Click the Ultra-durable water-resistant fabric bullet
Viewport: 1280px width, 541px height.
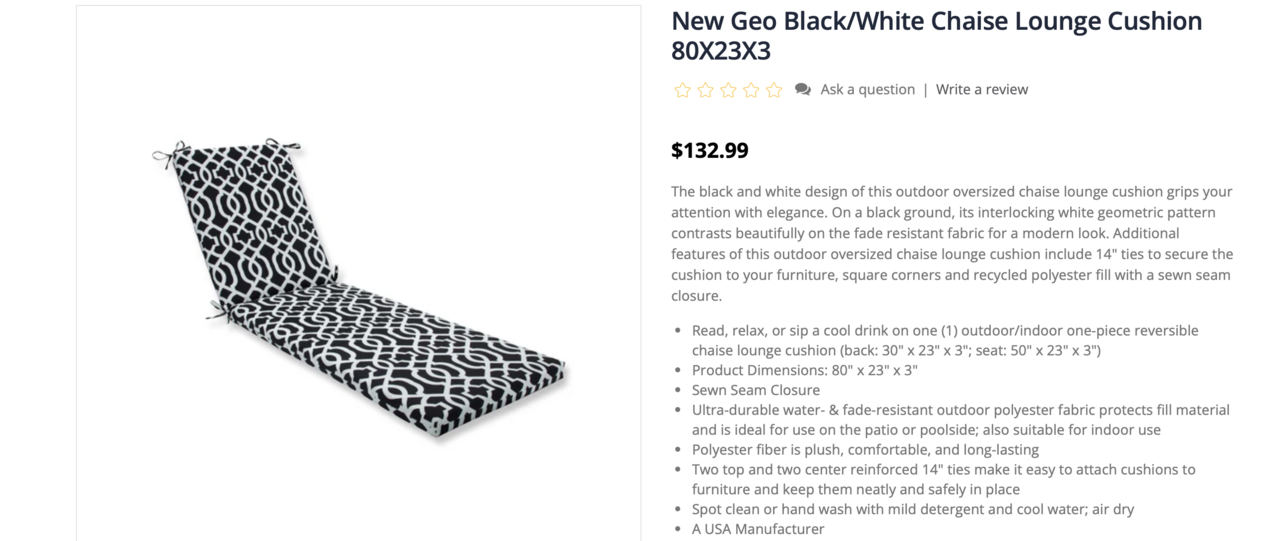point(960,420)
